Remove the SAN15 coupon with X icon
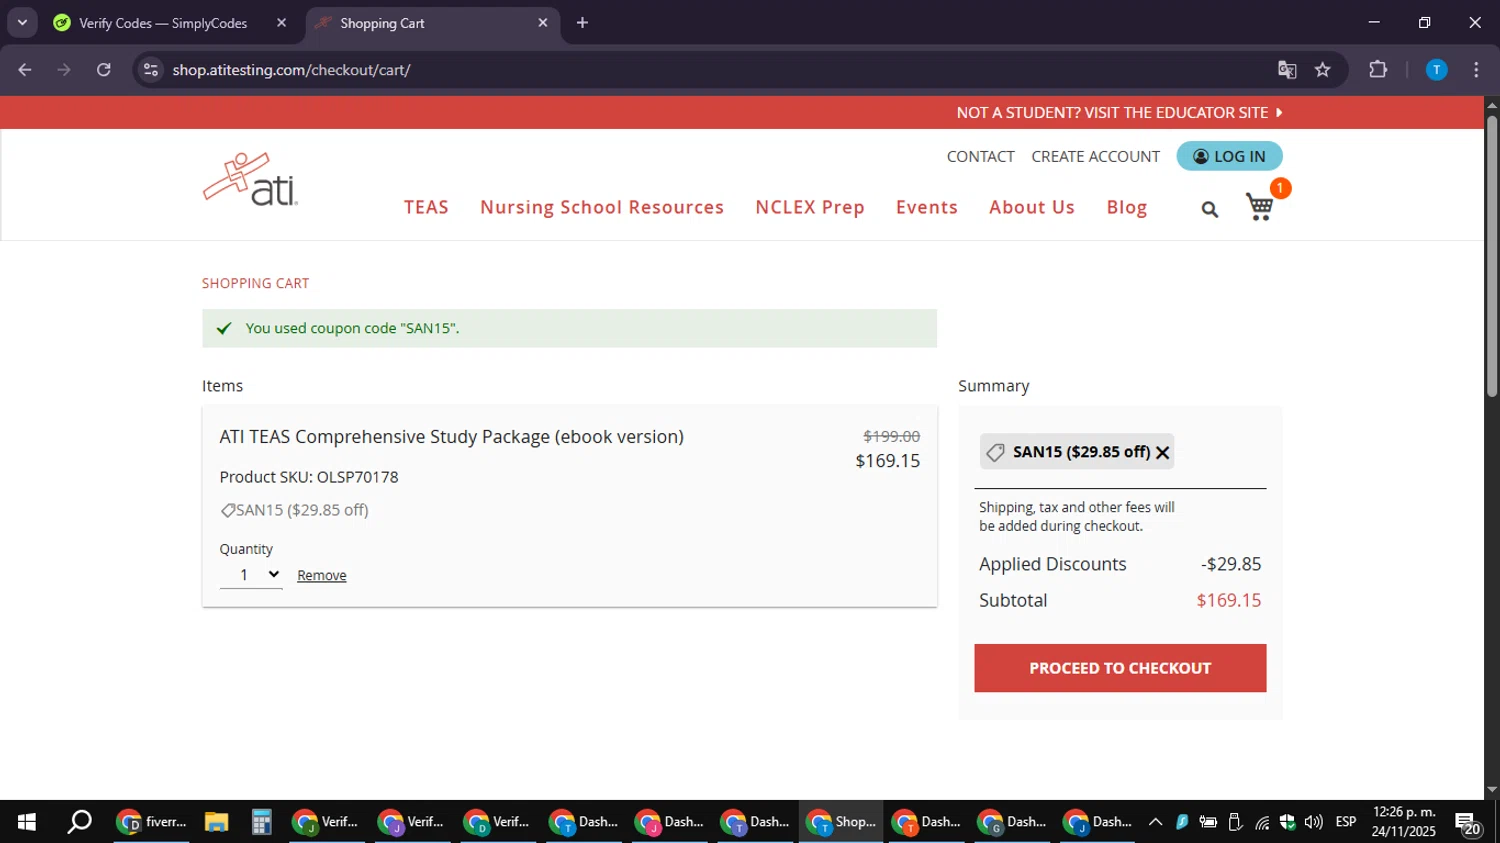 click(x=1162, y=453)
